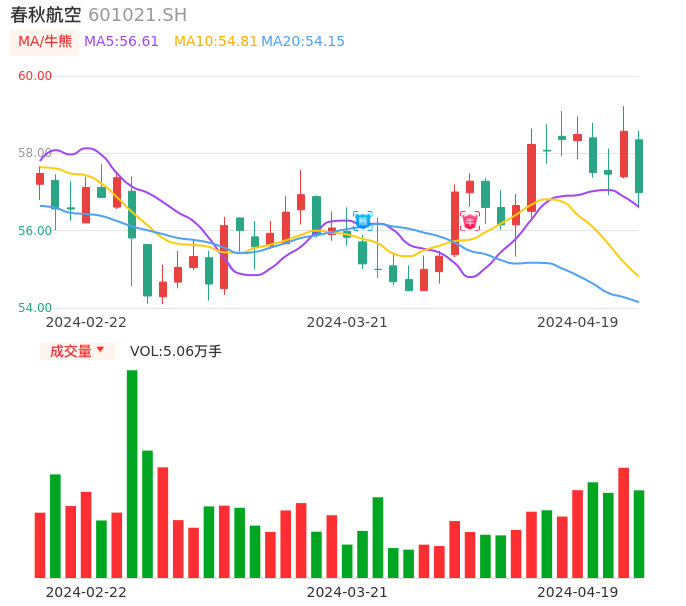Click the 春秋航空 stock name
This screenshot has width=686, height=606.
coord(45,15)
